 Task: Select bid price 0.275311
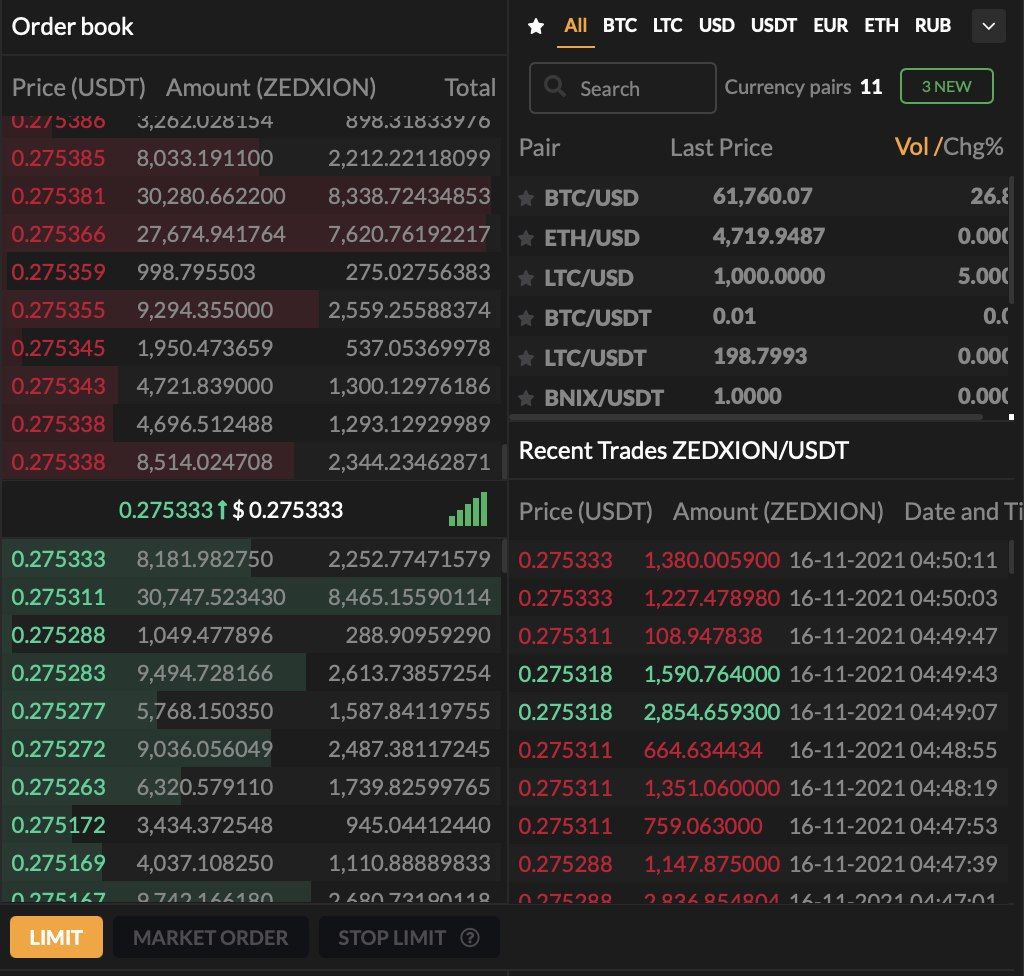pyautogui.click(x=58, y=597)
